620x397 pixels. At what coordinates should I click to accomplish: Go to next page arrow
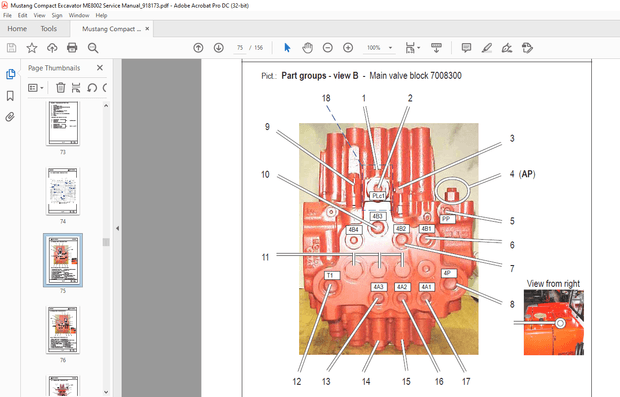[218, 48]
